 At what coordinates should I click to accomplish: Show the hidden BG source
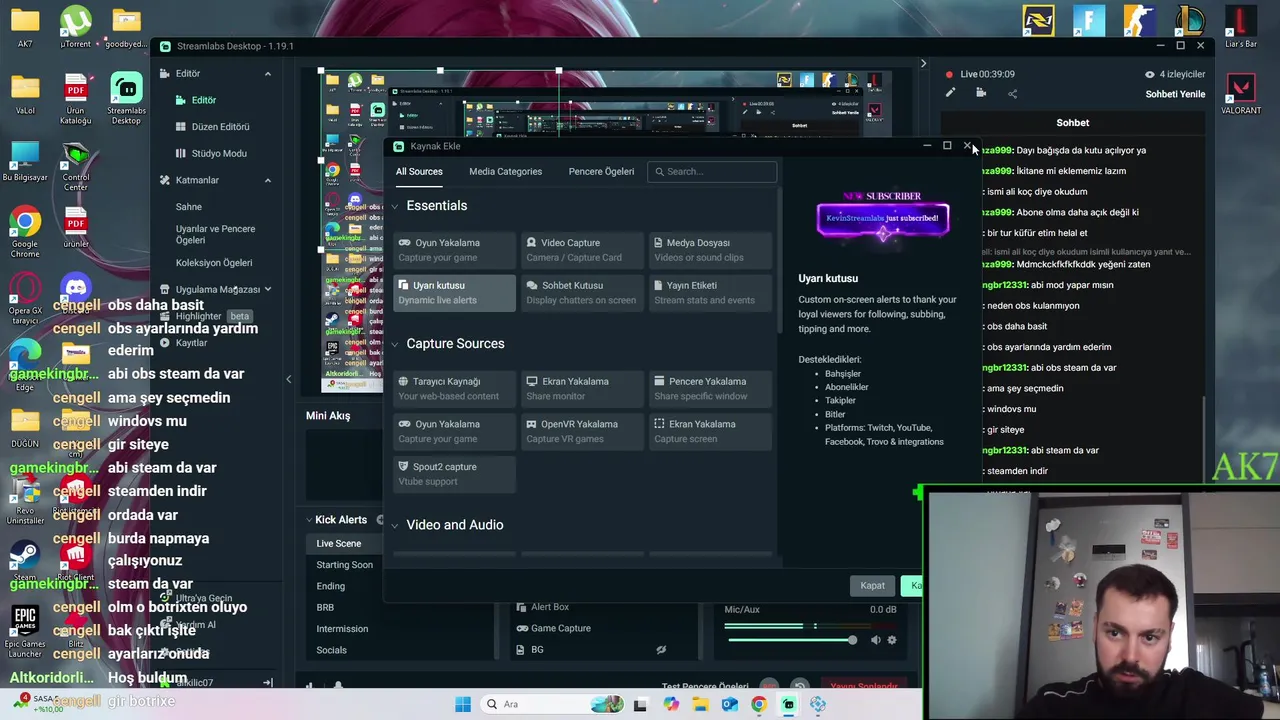pyautogui.click(x=661, y=650)
